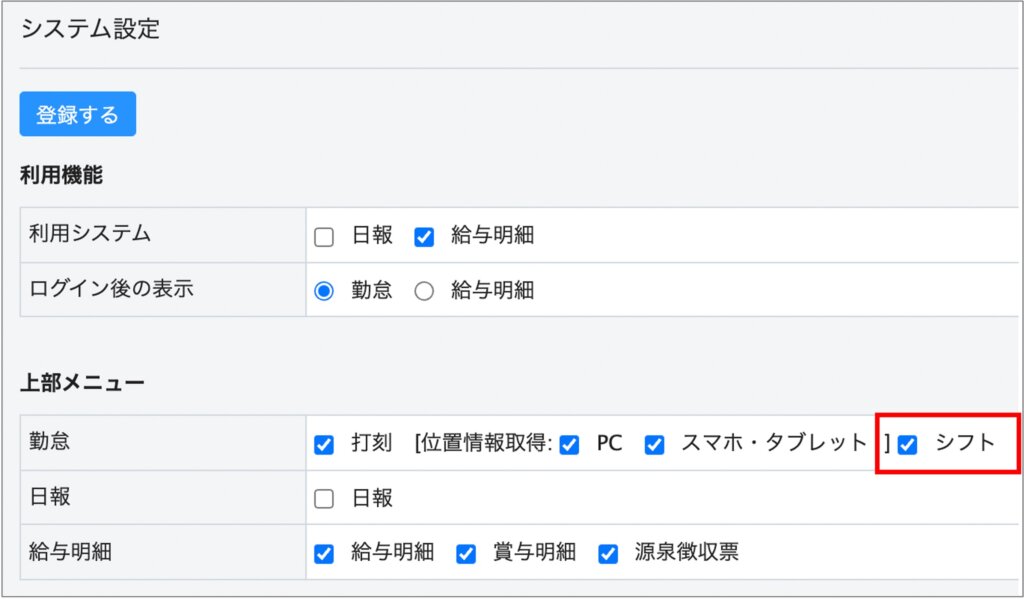The width and height of the screenshot is (1024, 599).
Task: Enable 日報 checkbox in 利用システム row
Action: (324, 237)
